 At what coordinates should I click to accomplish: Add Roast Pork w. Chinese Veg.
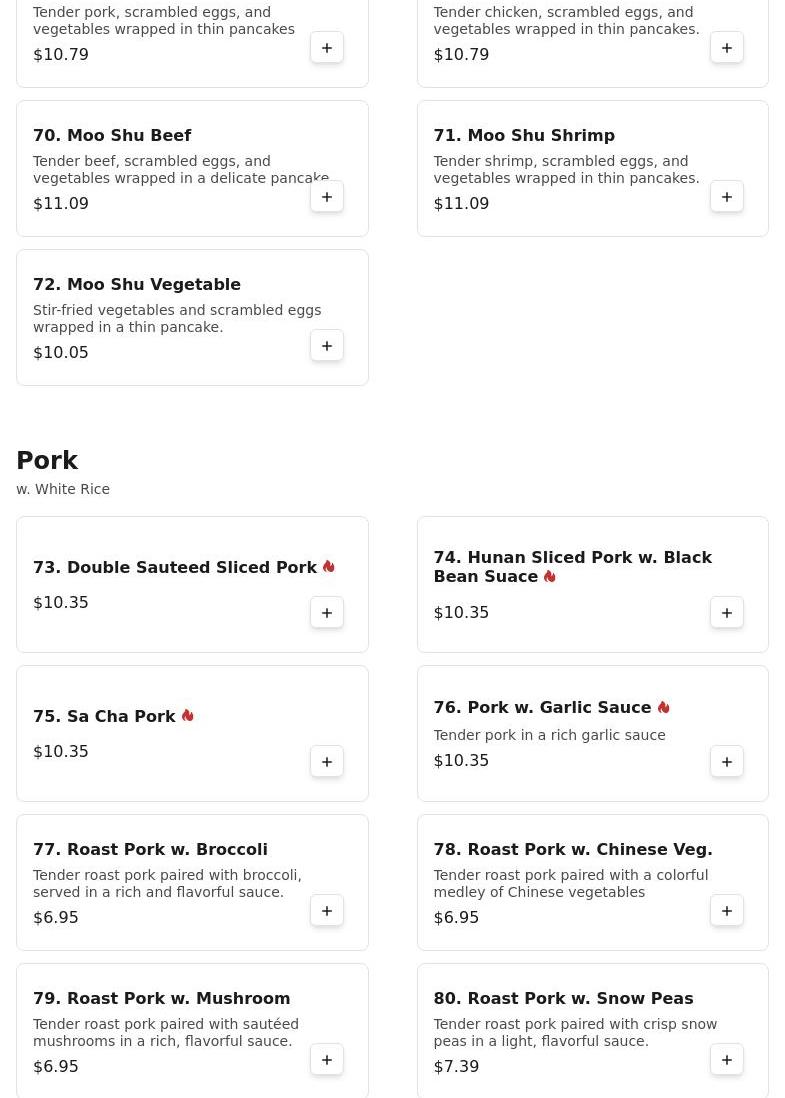point(727,911)
